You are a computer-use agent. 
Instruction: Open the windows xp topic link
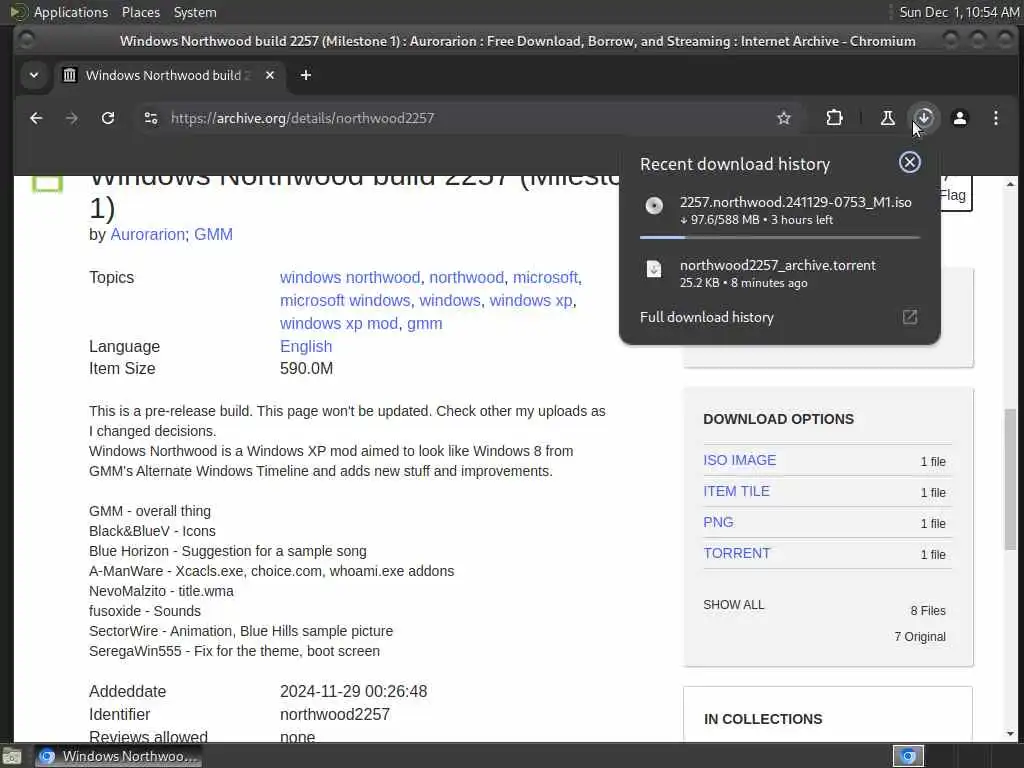click(x=531, y=300)
